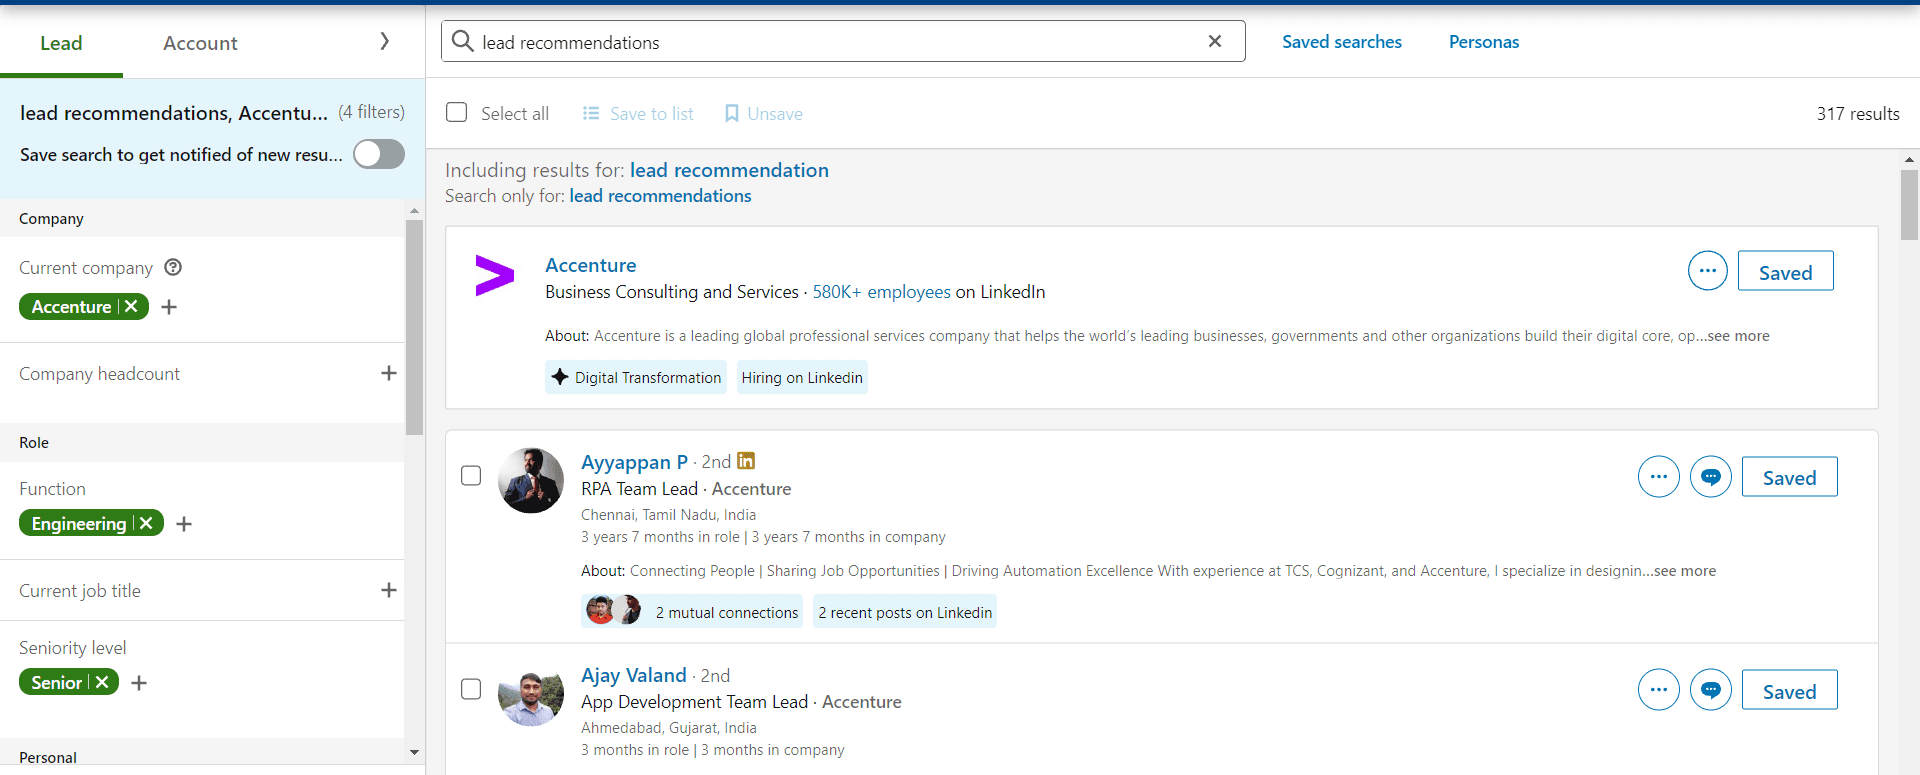
Task: Remove the Accenture company filter chip
Action: tap(131, 307)
